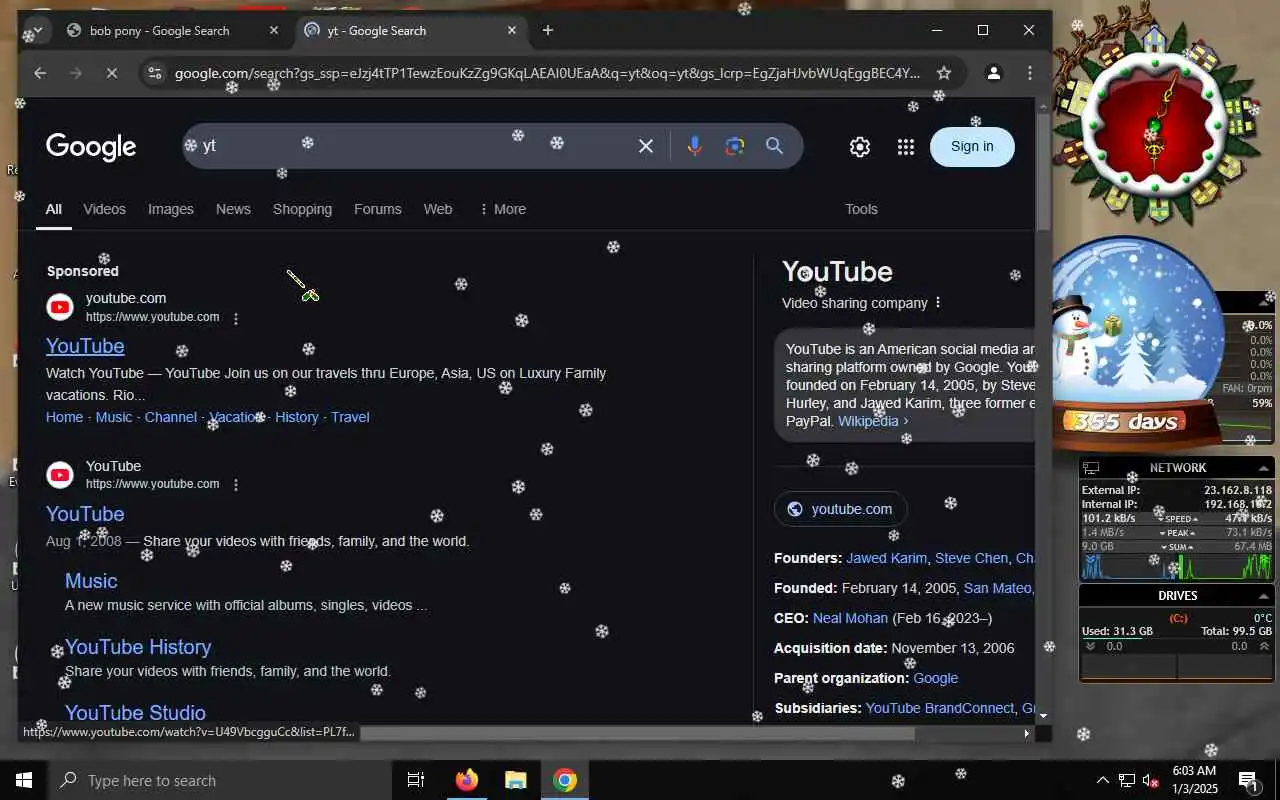Click the sponsored youtube.com favicon
Screen dimensions: 1280x800
pyautogui.click(x=60, y=307)
